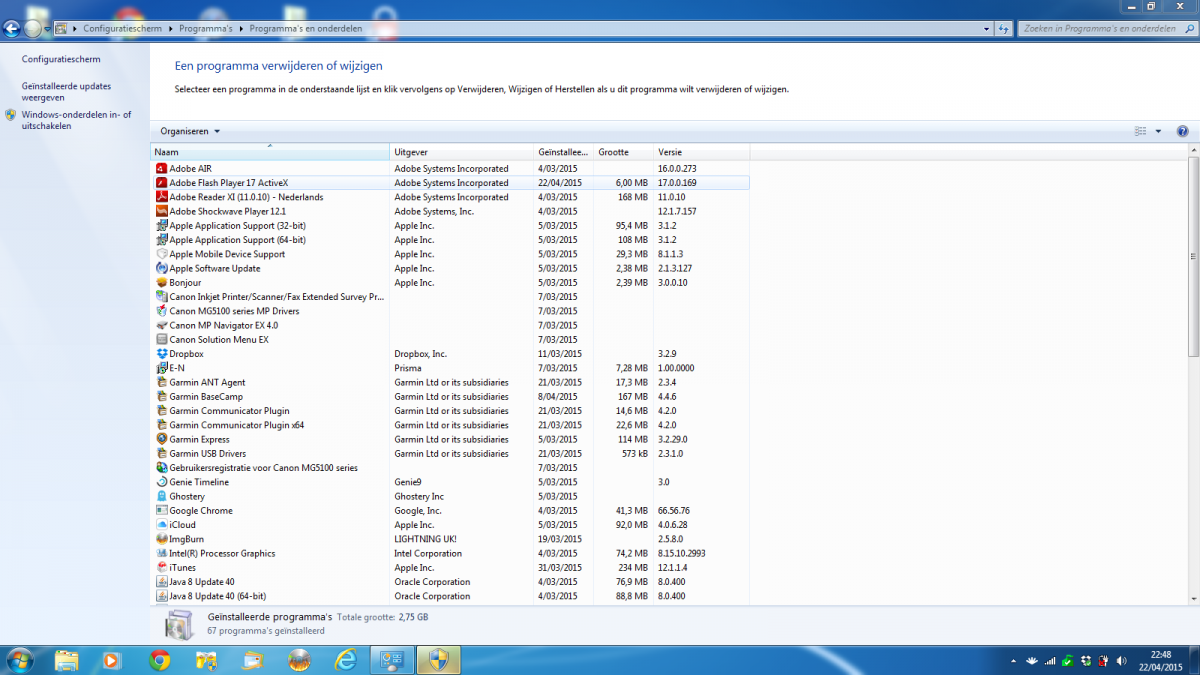
Task: Click the Garmin Express icon
Action: [161, 440]
